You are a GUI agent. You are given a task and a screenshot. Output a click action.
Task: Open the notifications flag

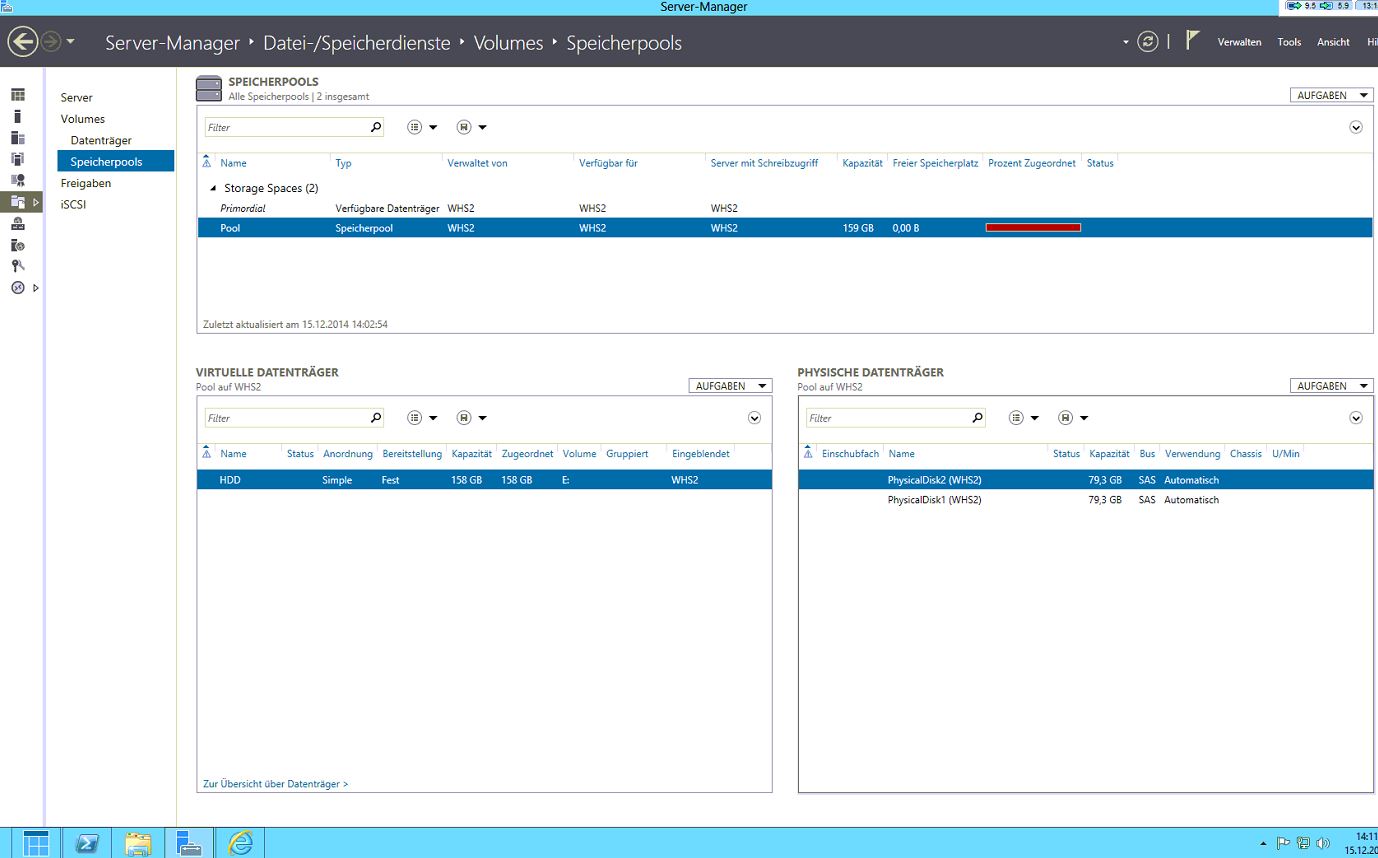click(x=1192, y=40)
